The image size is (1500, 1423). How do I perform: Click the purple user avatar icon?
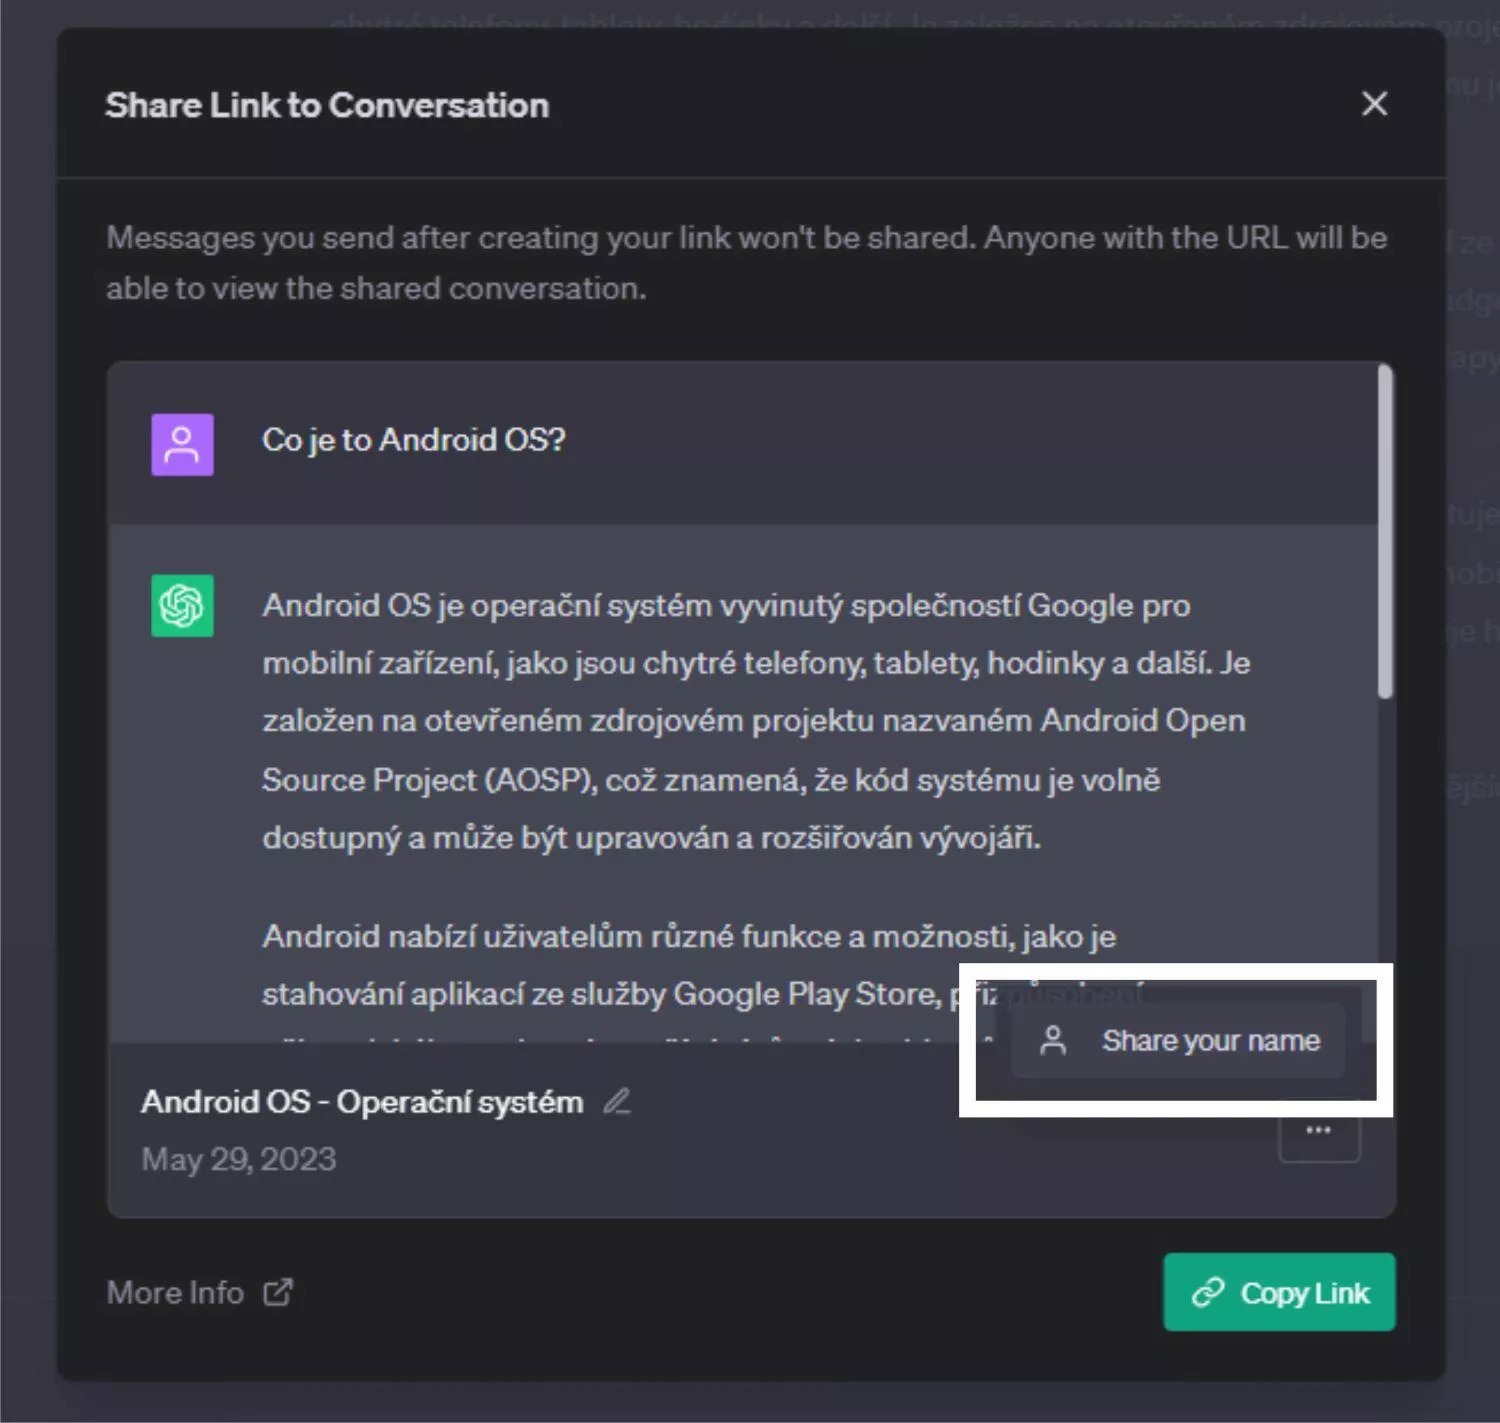coord(182,444)
